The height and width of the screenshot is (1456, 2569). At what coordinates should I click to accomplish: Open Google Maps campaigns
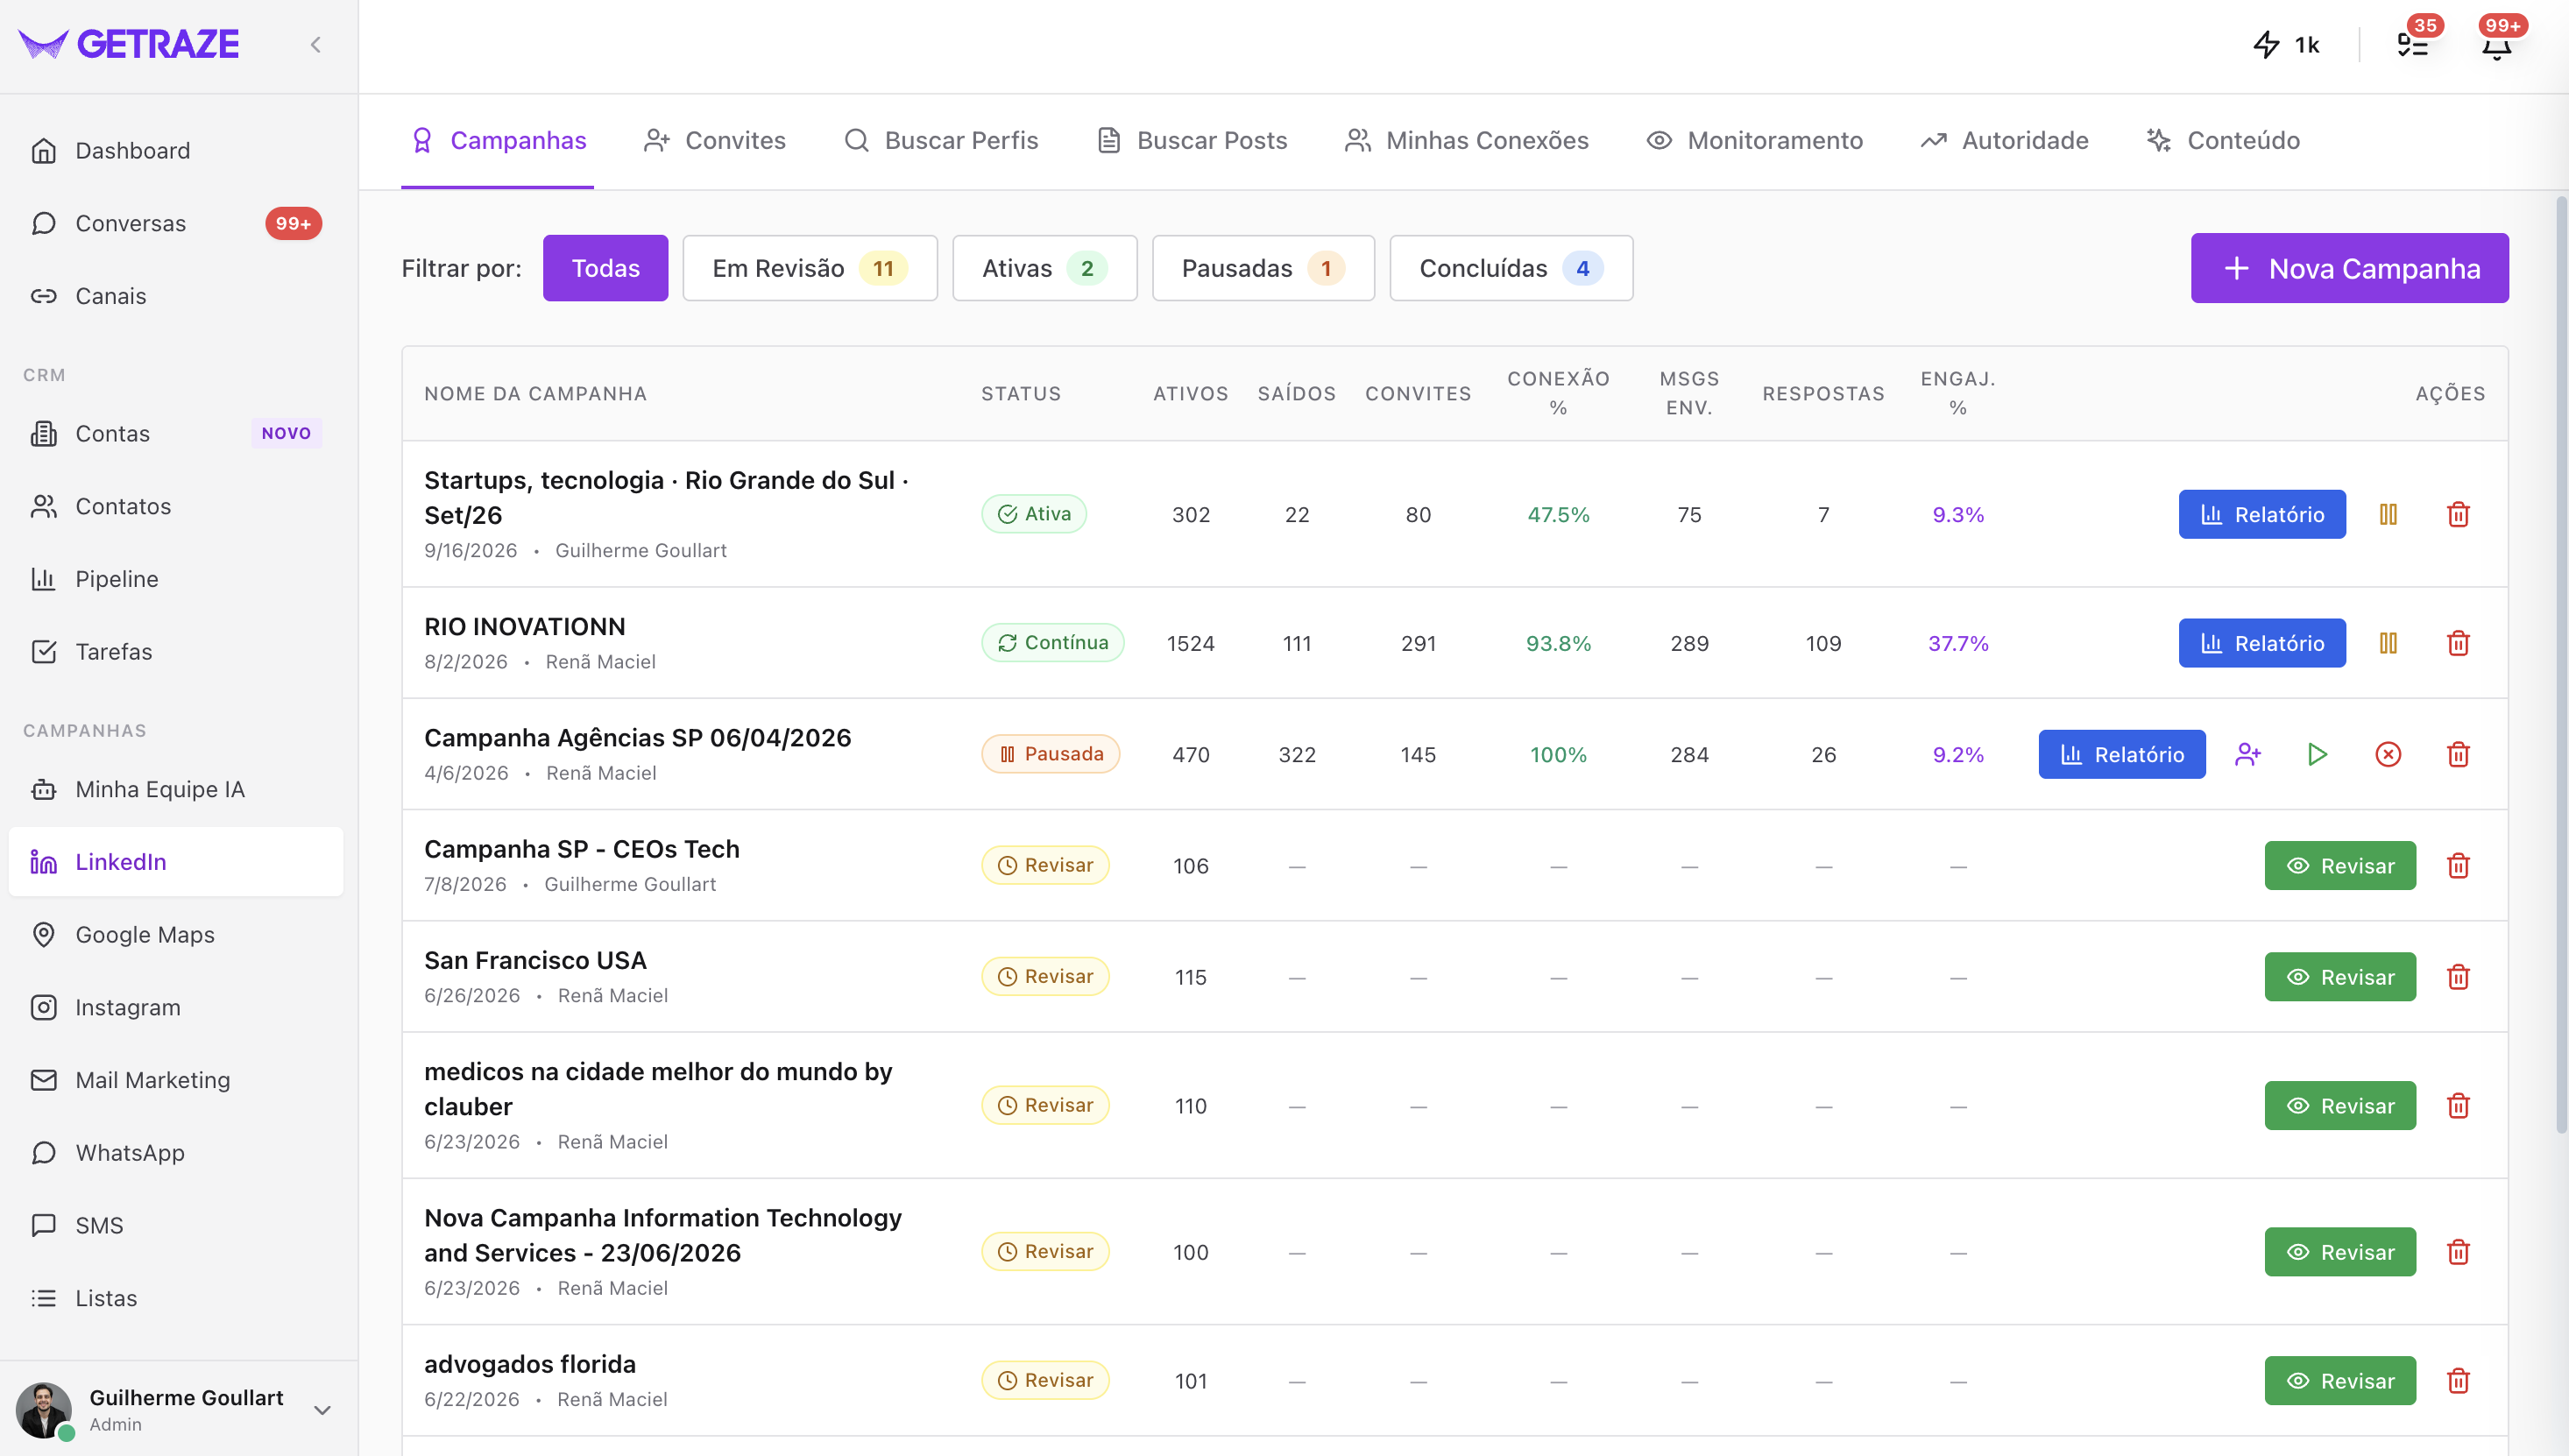tap(176, 934)
